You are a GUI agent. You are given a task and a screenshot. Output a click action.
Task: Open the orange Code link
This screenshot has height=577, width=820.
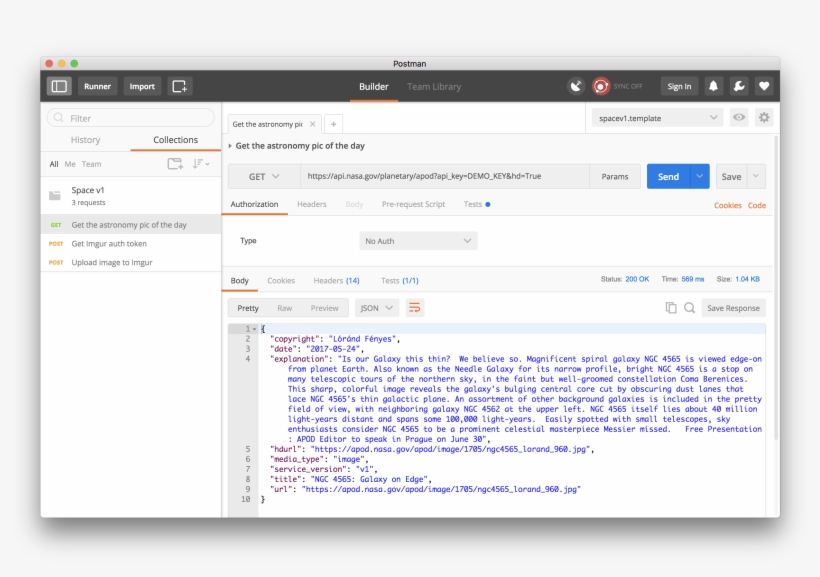(757, 206)
